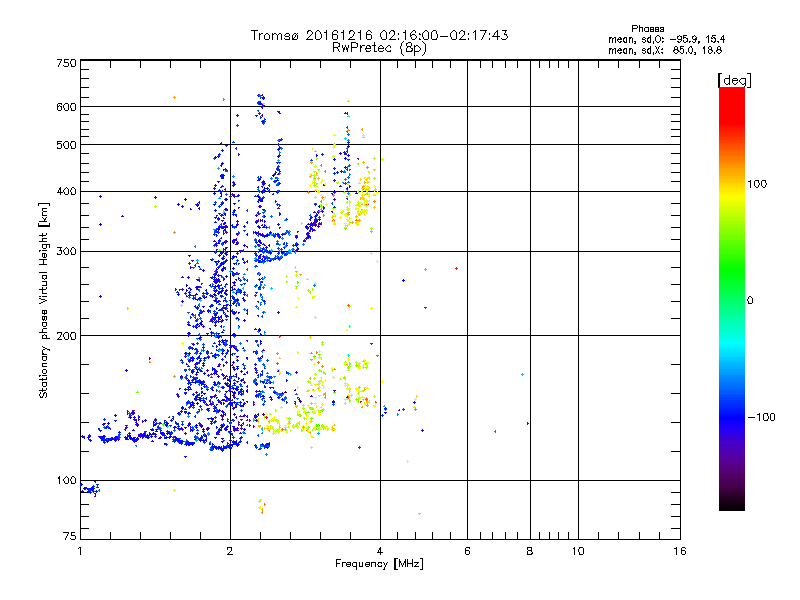
Task: Click the colorbar '0' tick label
Action: [749, 301]
